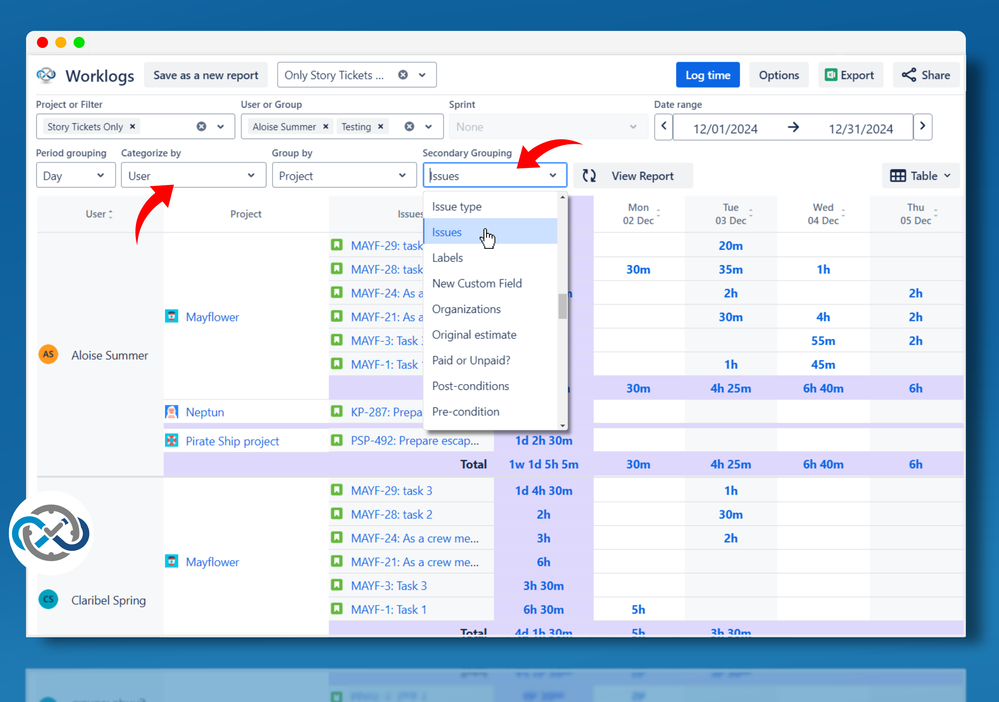Open Claribel's MAYF-1: Task 1 issue

[x=389, y=610]
